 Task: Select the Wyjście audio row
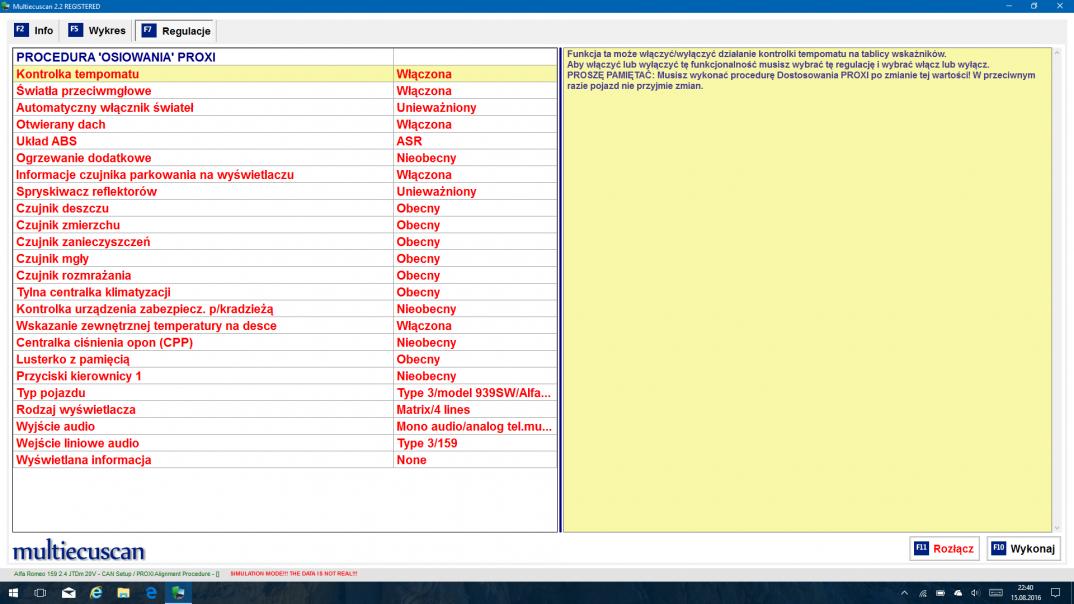[x=285, y=427]
